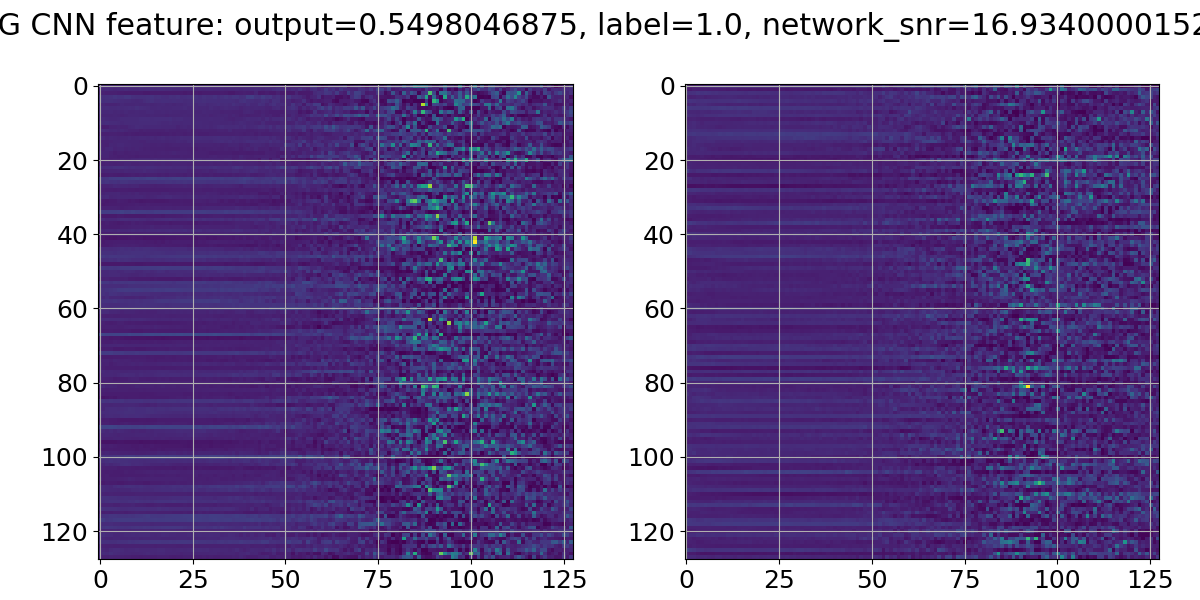Image resolution: width=1200 pixels, height=600 pixels.
Task: Click the right heatmap plot
Action: coord(922,322)
